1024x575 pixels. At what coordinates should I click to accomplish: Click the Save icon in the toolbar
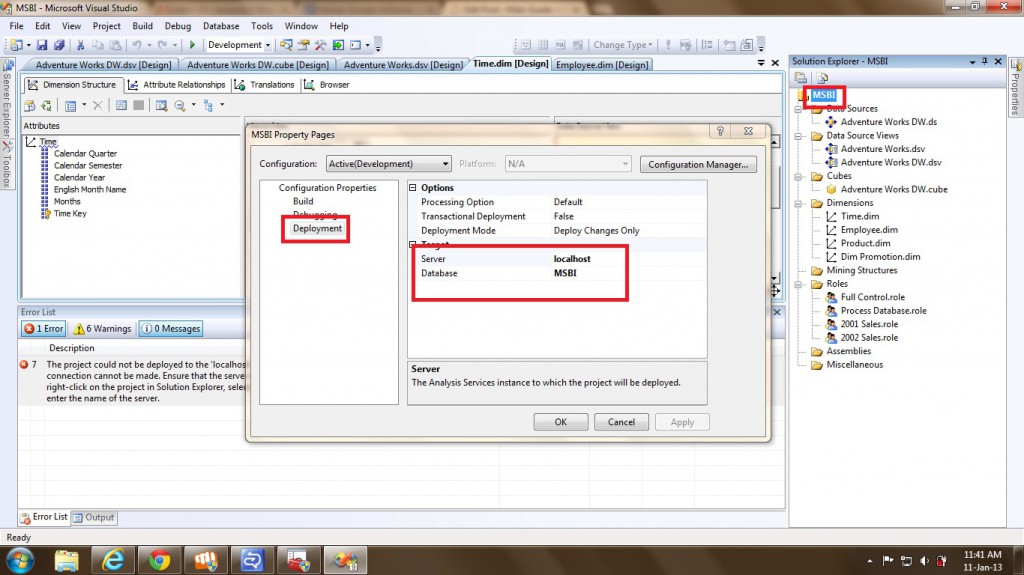(41, 45)
